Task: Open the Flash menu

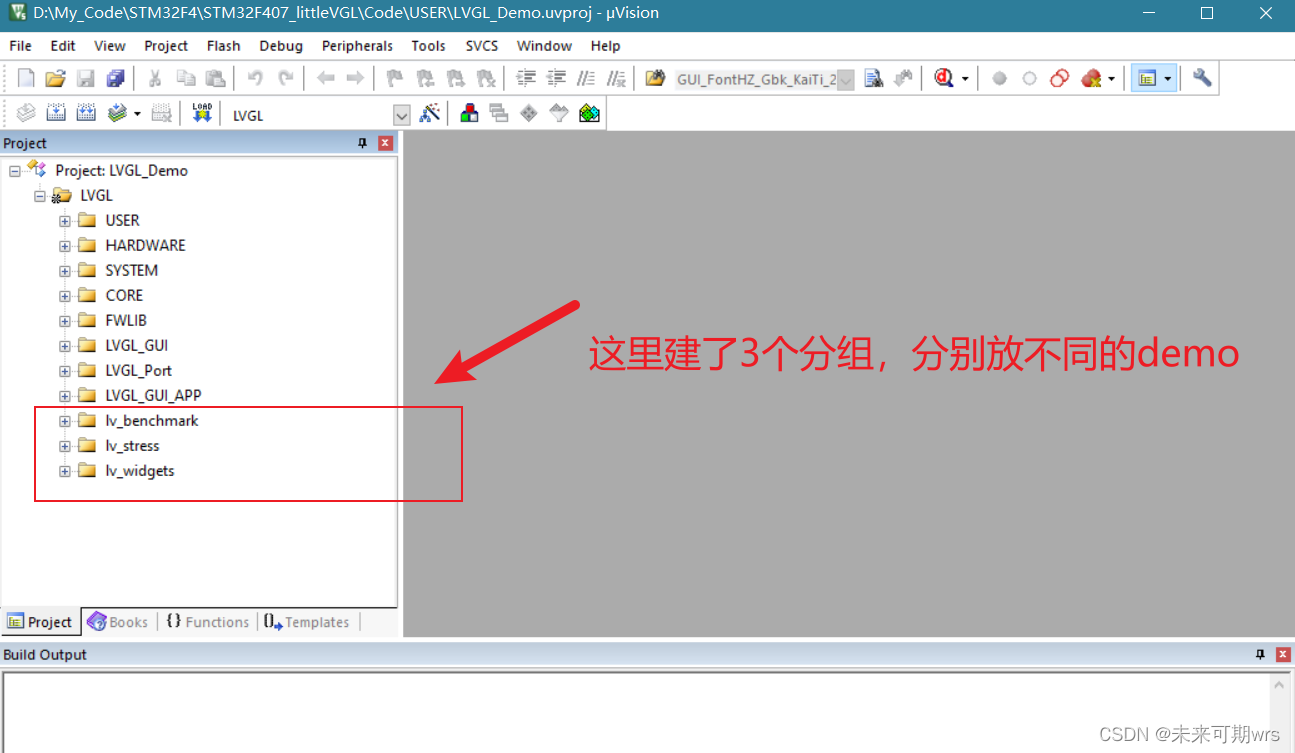Action: tap(223, 45)
